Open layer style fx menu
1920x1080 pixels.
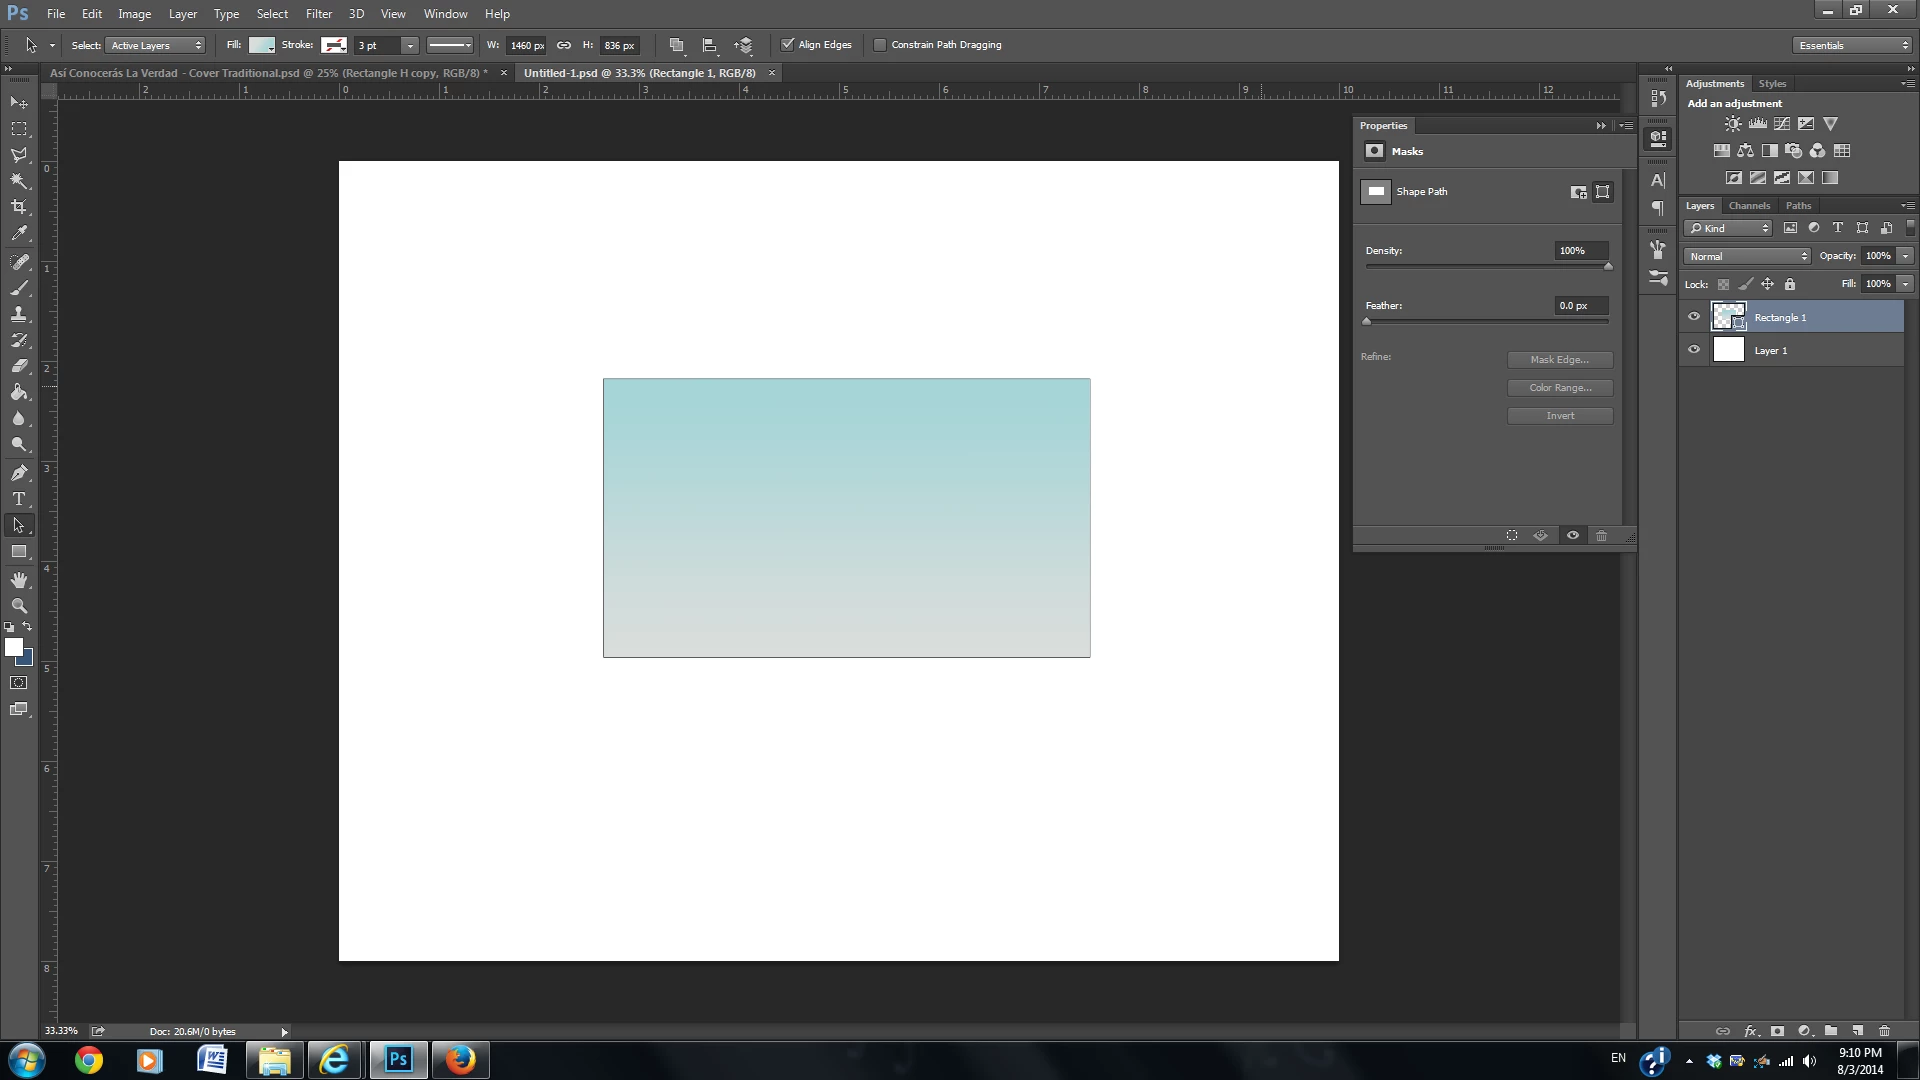coord(1750,1031)
